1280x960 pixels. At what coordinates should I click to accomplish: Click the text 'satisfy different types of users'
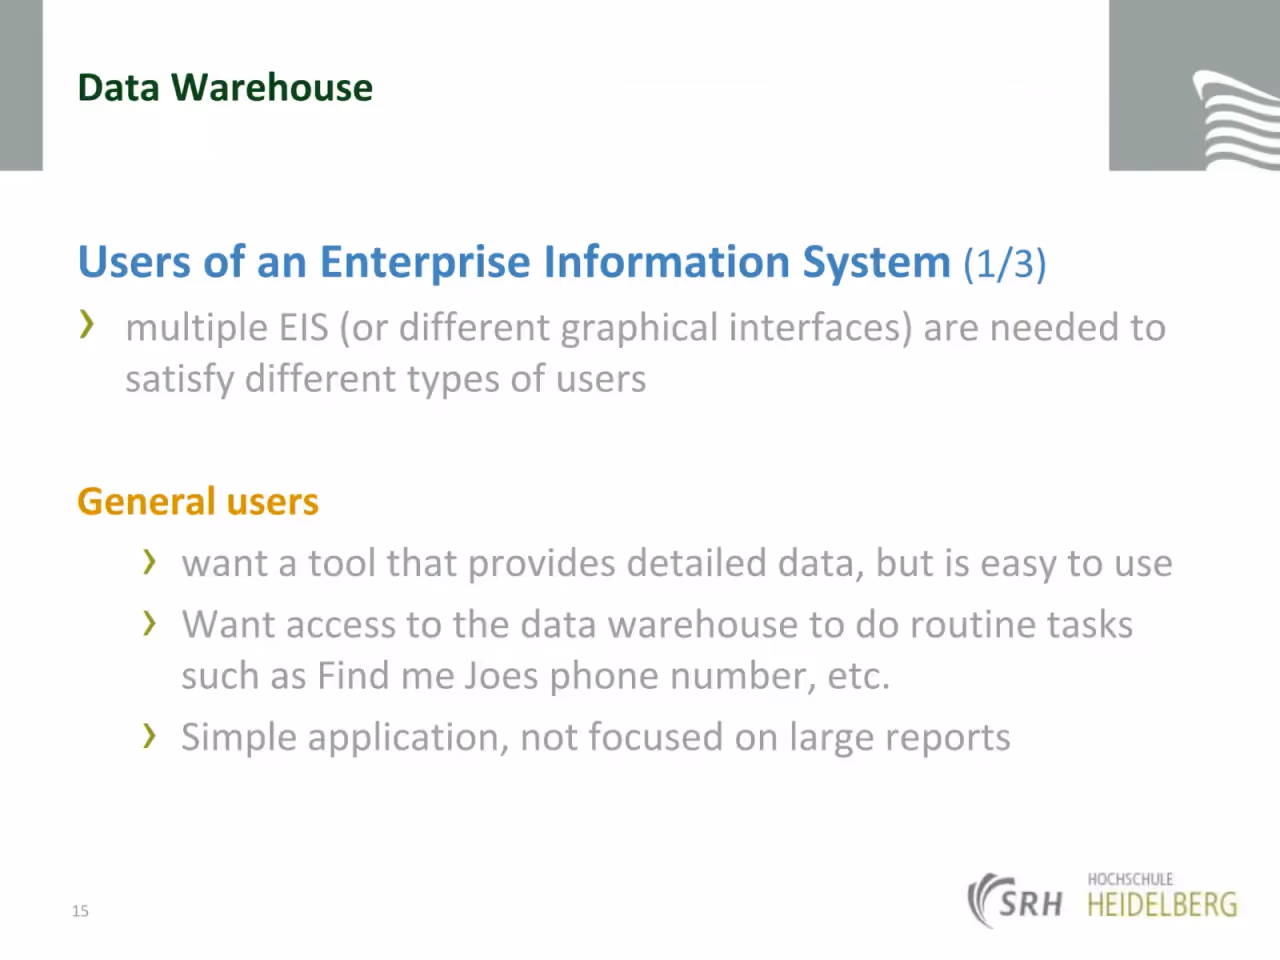coord(385,379)
